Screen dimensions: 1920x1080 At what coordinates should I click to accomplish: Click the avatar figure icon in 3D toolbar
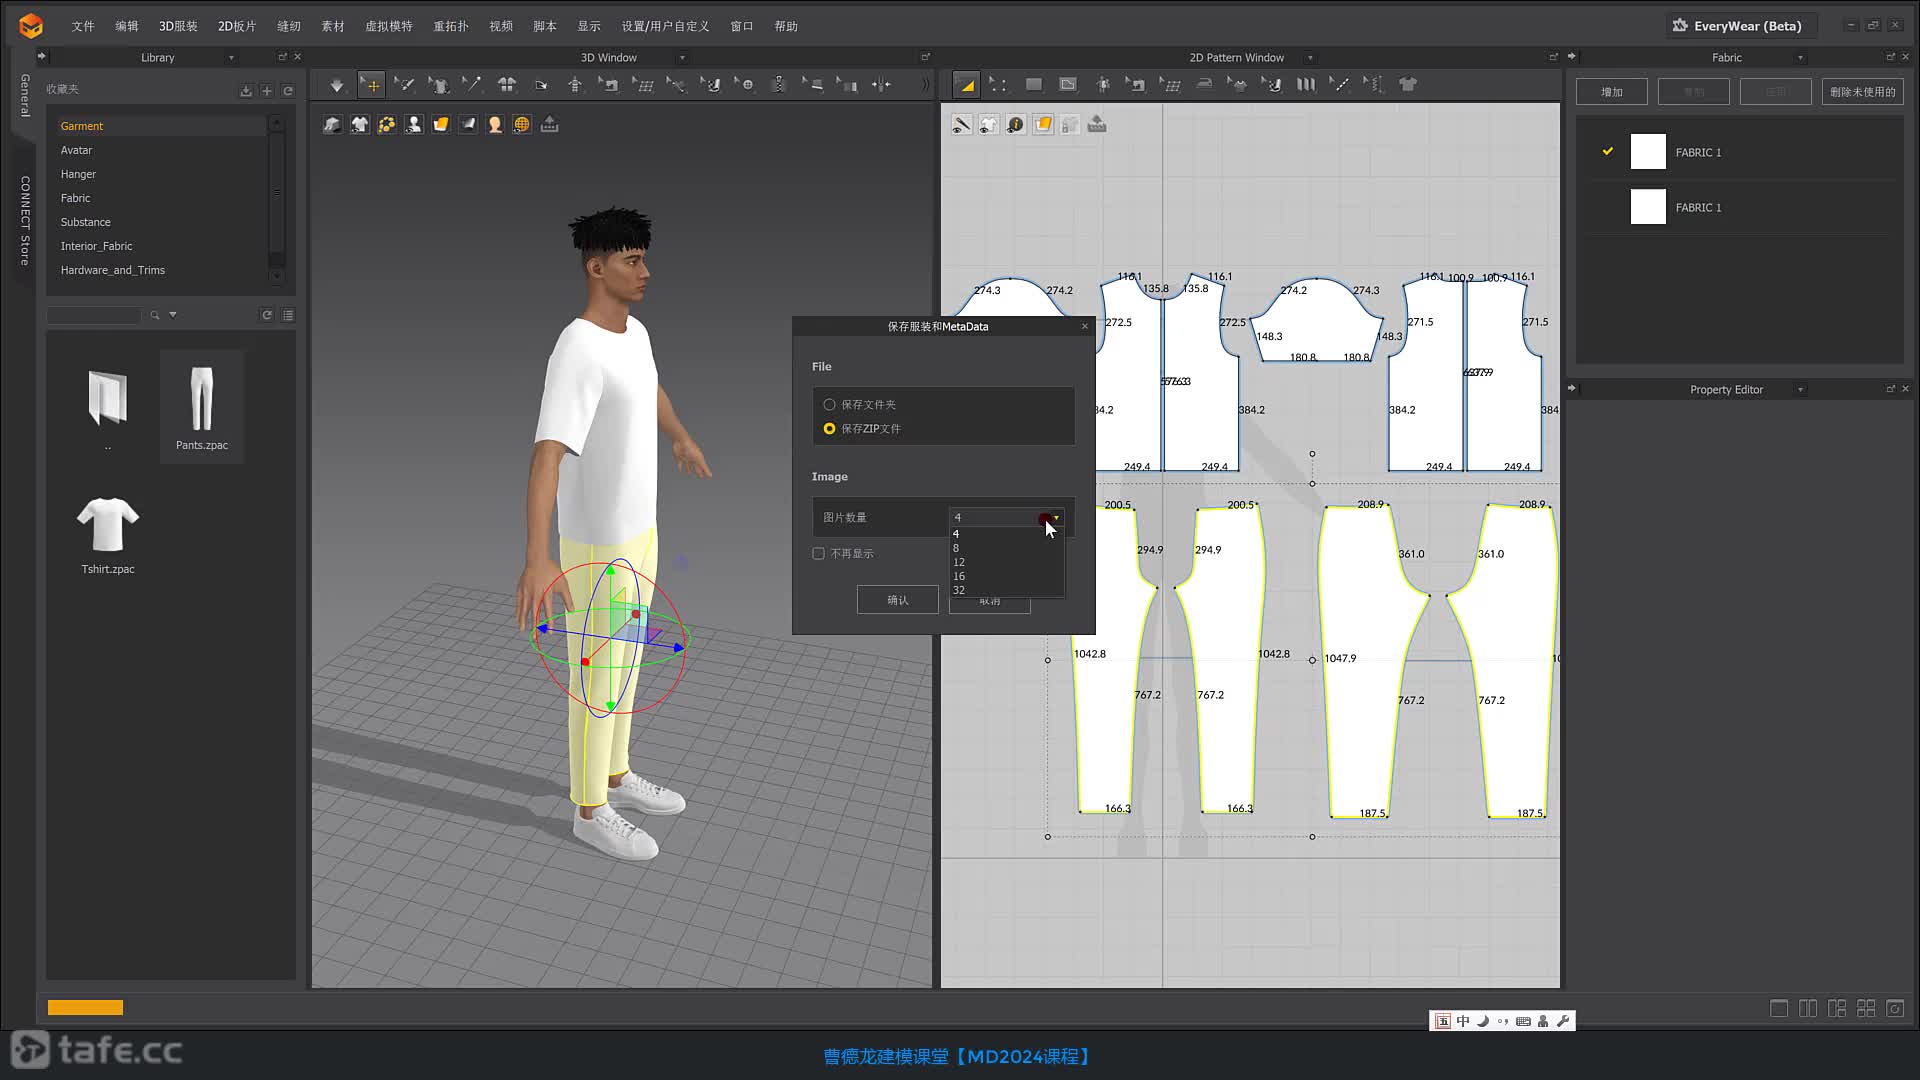coord(575,86)
